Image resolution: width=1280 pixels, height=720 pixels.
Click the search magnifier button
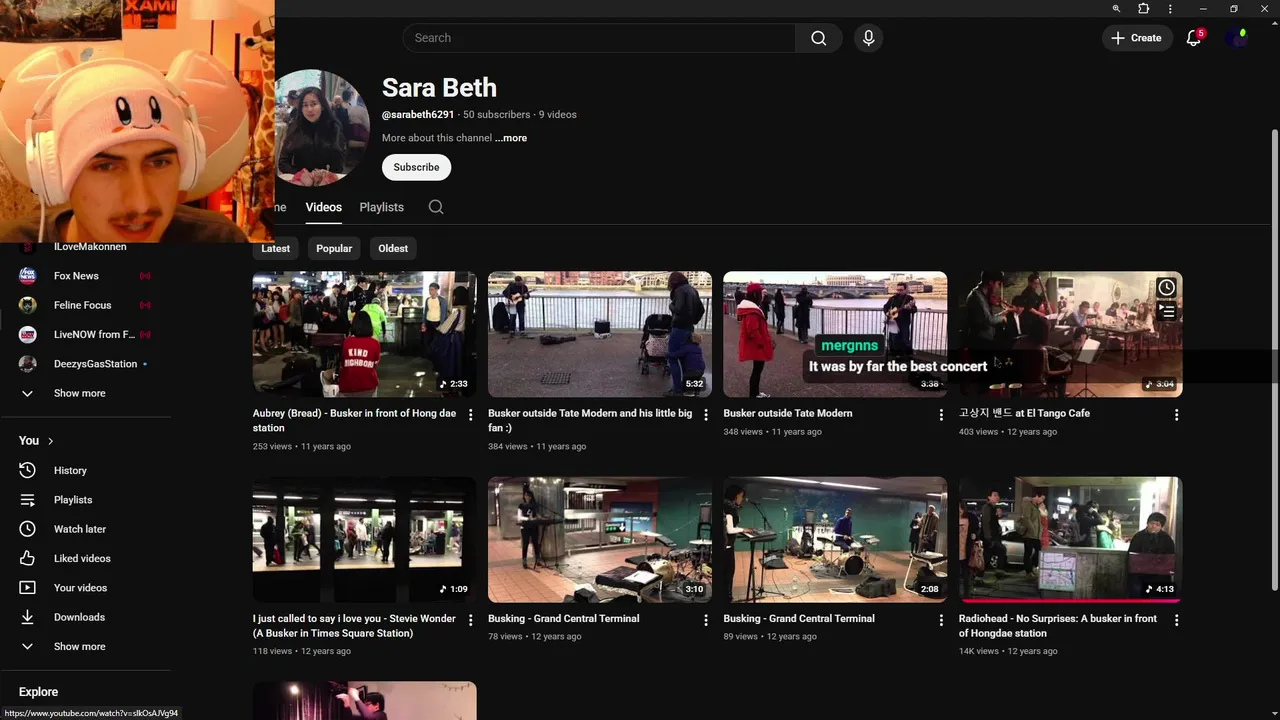click(818, 38)
